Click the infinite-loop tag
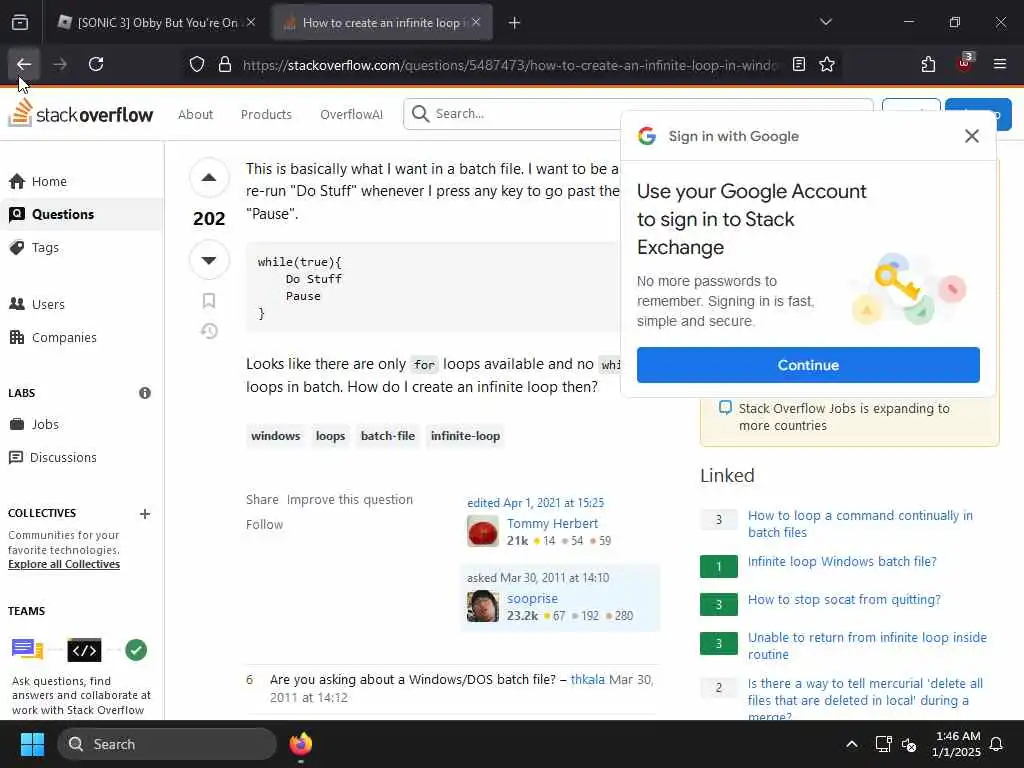The image size is (1024, 768). pyautogui.click(x=466, y=436)
